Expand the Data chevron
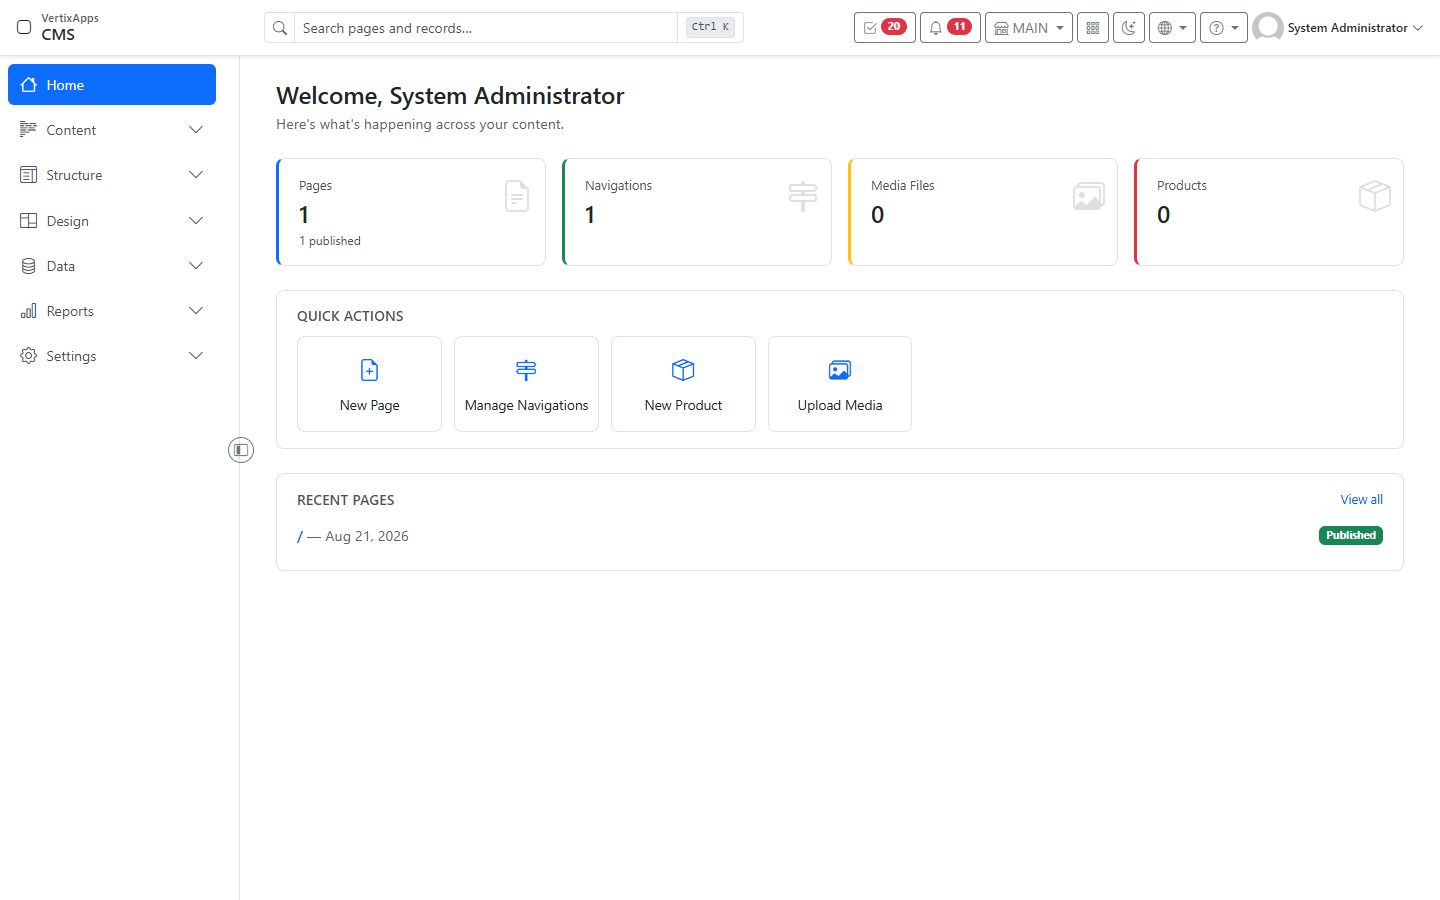 tap(196, 266)
